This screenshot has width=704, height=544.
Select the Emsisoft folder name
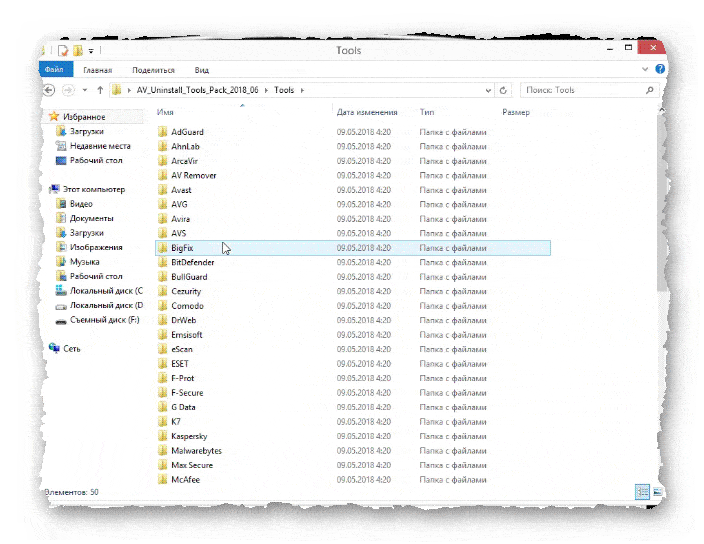click(187, 335)
